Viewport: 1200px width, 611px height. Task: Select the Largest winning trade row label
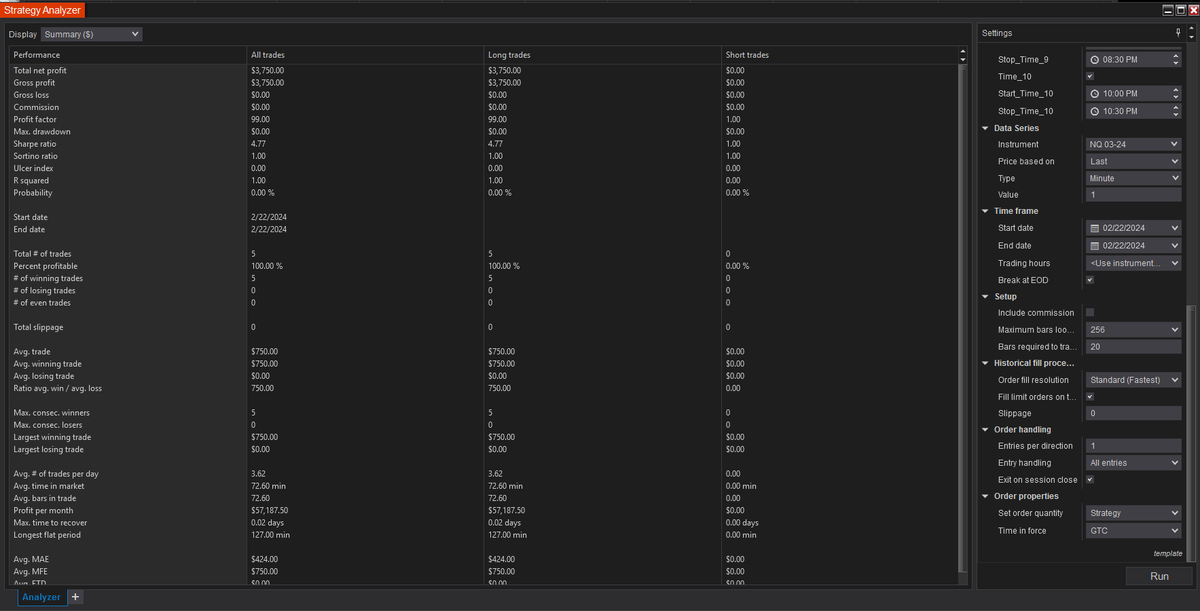pyautogui.click(x=52, y=437)
